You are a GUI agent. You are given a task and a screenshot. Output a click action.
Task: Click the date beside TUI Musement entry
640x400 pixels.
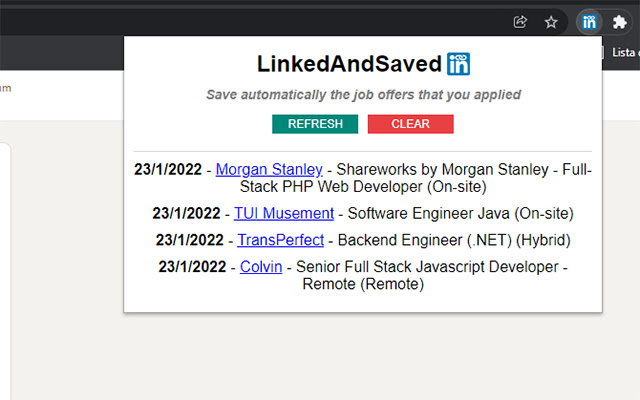tap(186, 213)
